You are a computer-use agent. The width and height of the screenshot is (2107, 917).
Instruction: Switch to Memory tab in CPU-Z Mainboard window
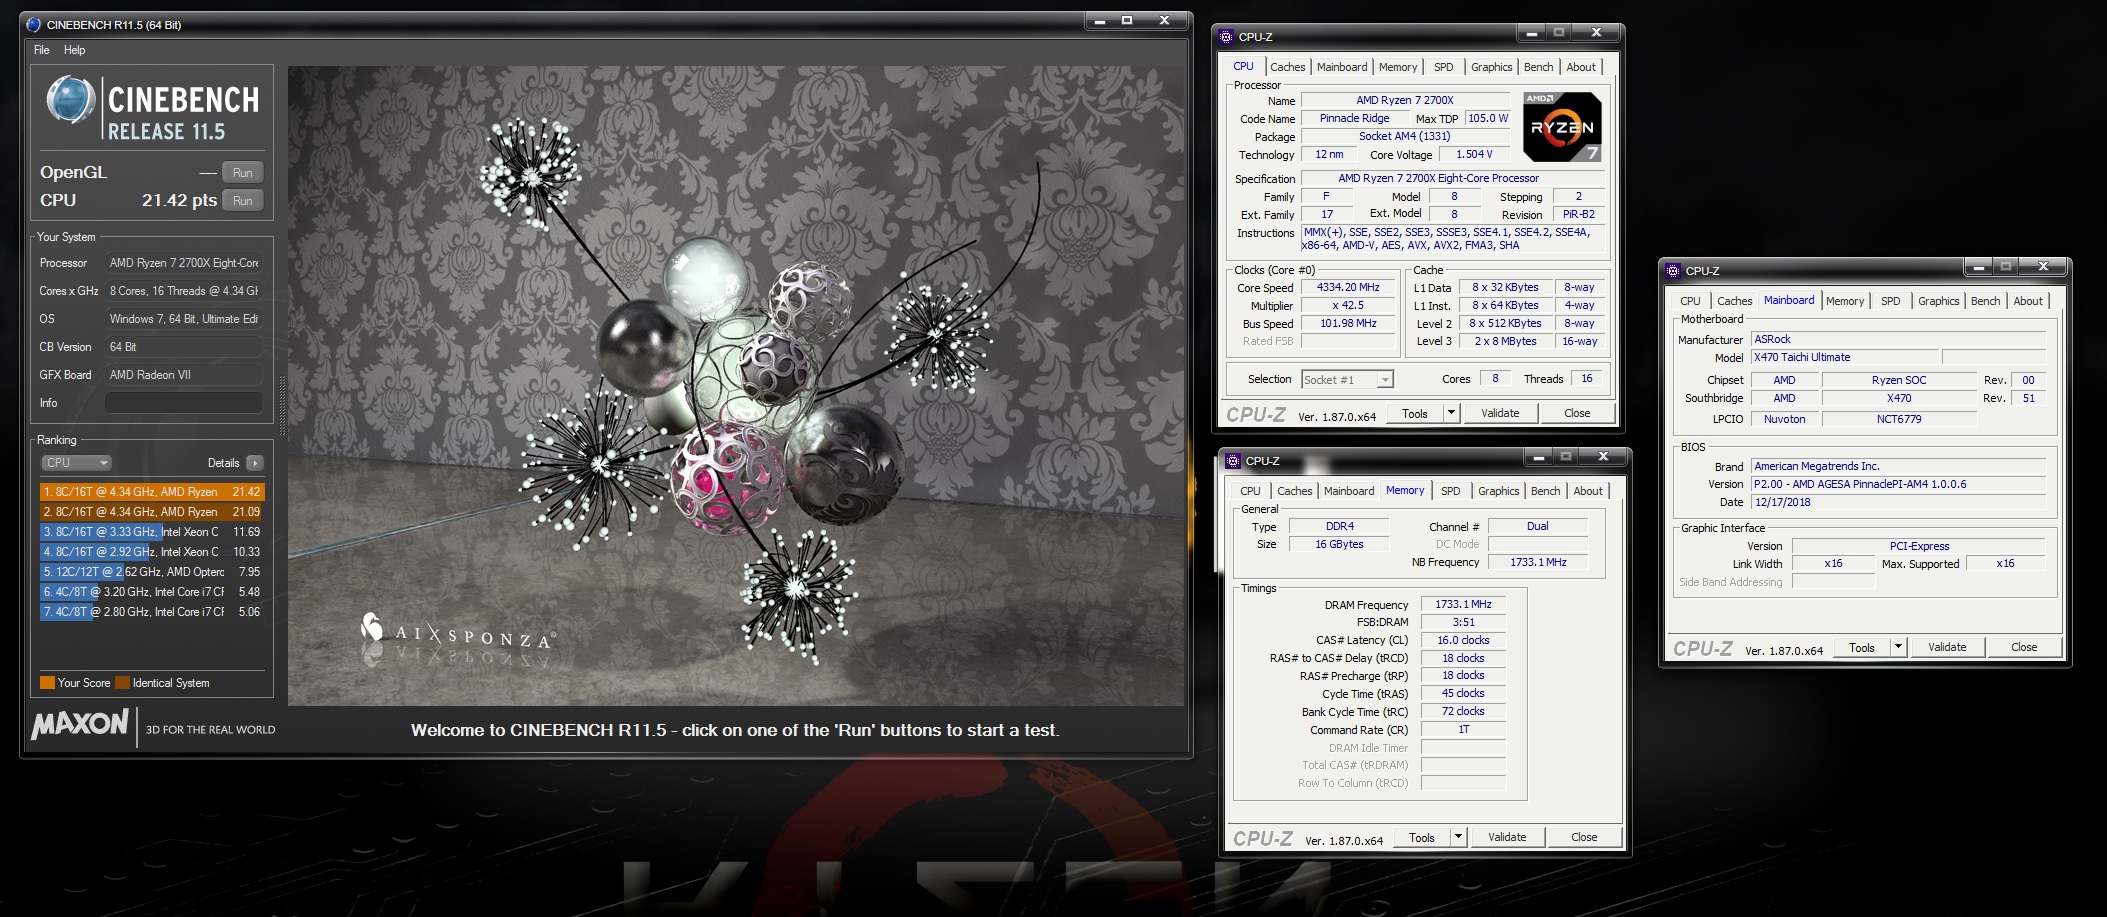1844,301
